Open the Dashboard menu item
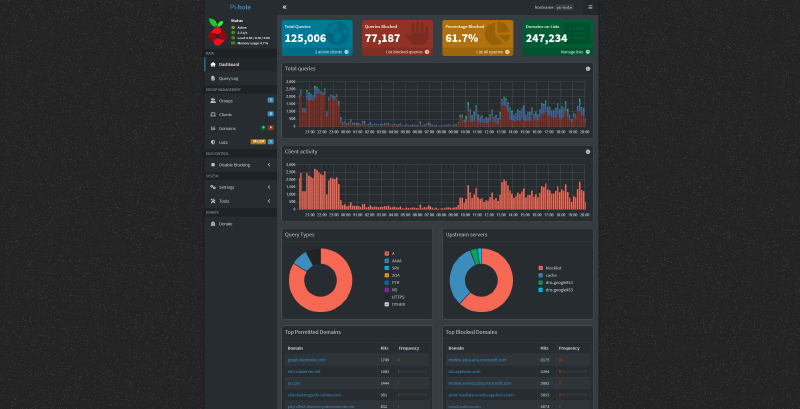This screenshot has width=800, height=409. tap(240, 64)
